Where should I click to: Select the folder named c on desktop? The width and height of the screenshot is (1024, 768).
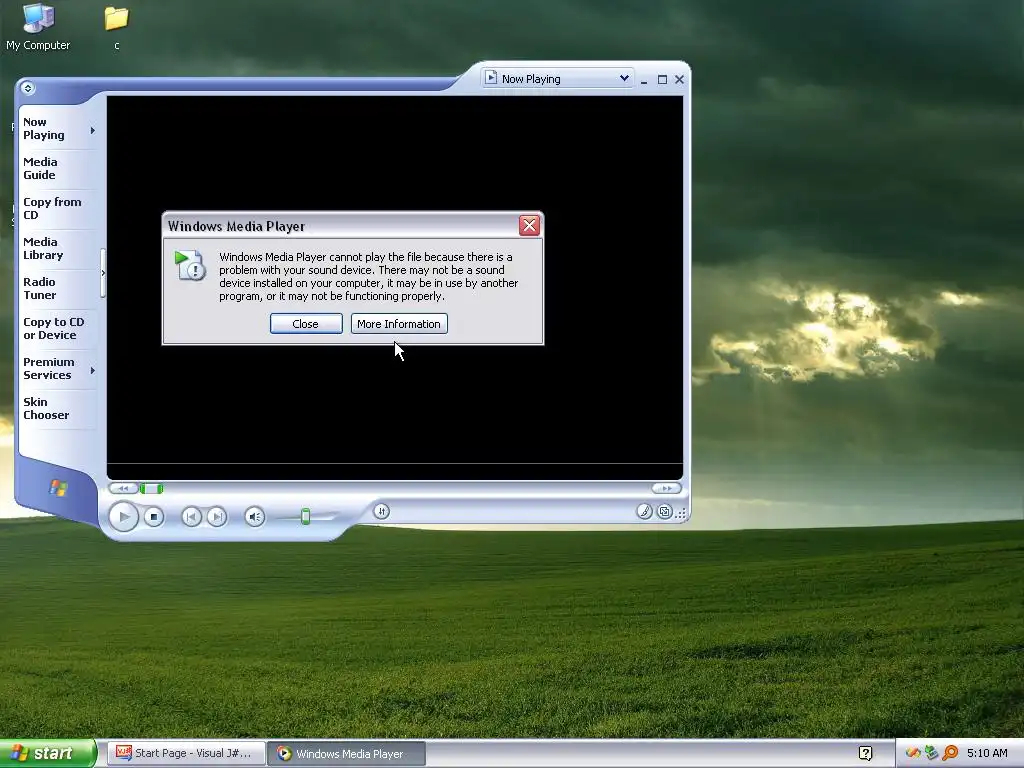point(116,27)
